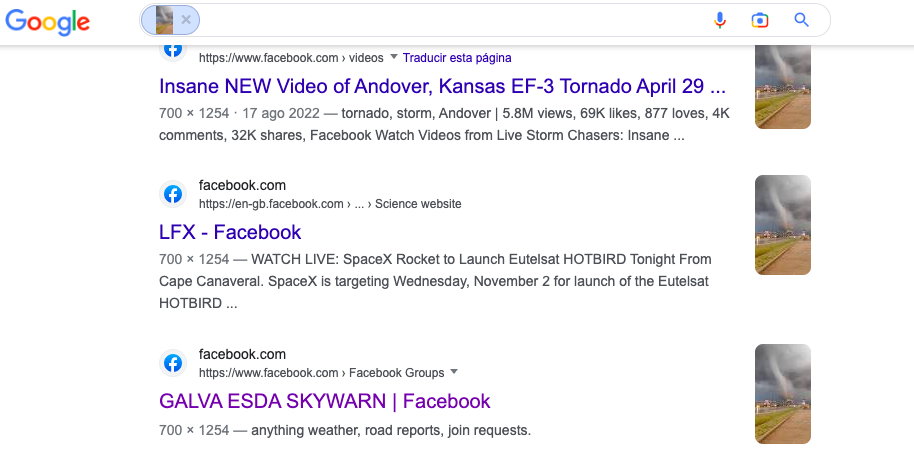Open thumbnail beside GALVA ESDA SKYWARN result

pos(783,394)
